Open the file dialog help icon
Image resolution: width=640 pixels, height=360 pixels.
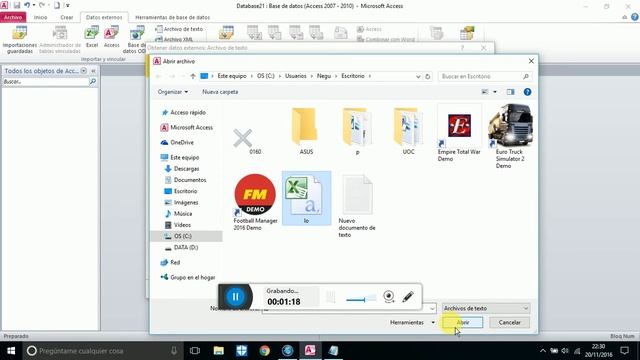click(527, 92)
